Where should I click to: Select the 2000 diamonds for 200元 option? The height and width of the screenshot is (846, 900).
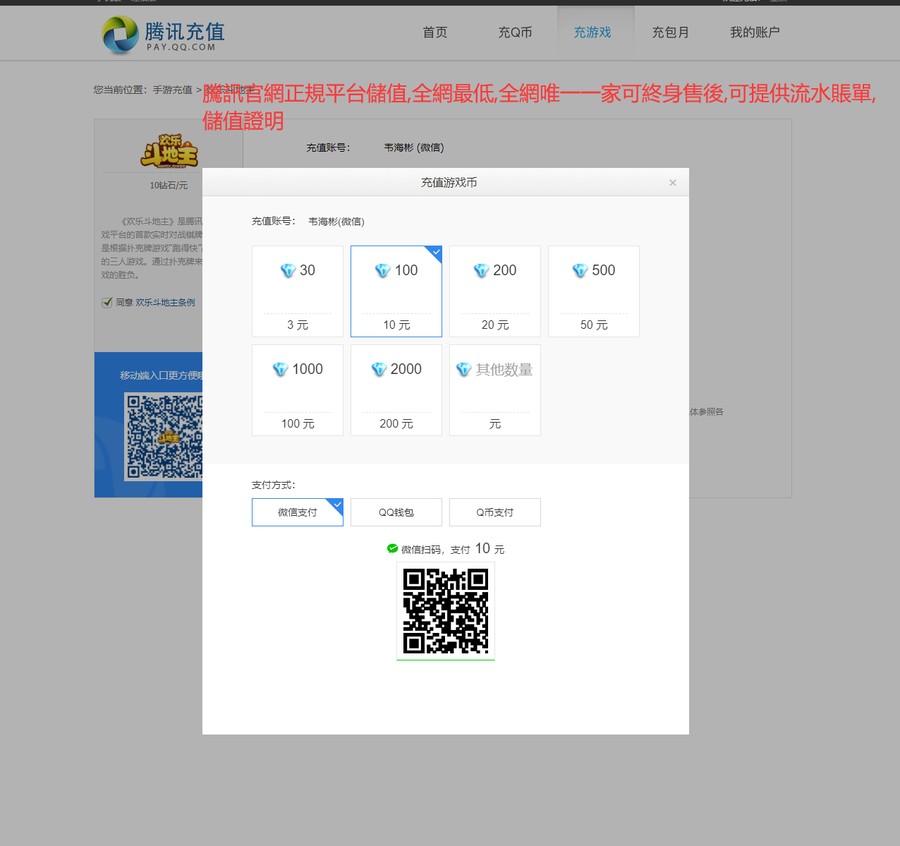click(x=396, y=390)
